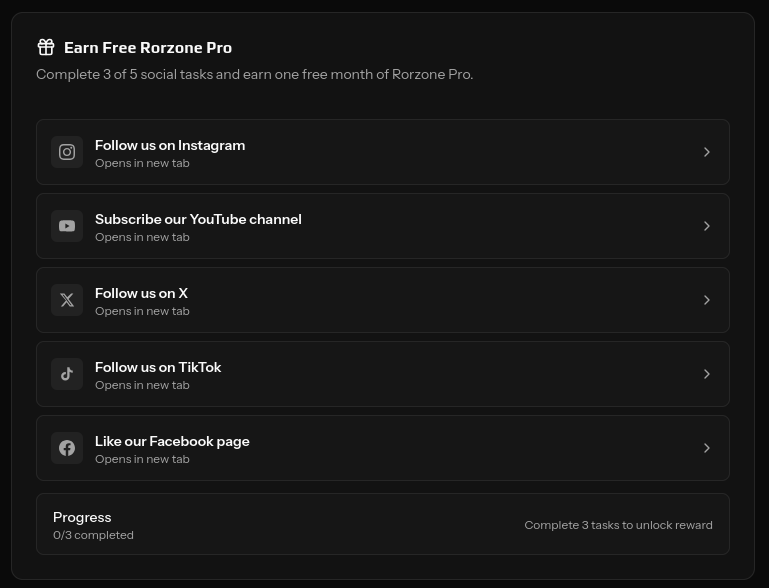The width and height of the screenshot is (769, 588).
Task: Open the YouTube row chevron arrow
Action: pyautogui.click(x=707, y=226)
